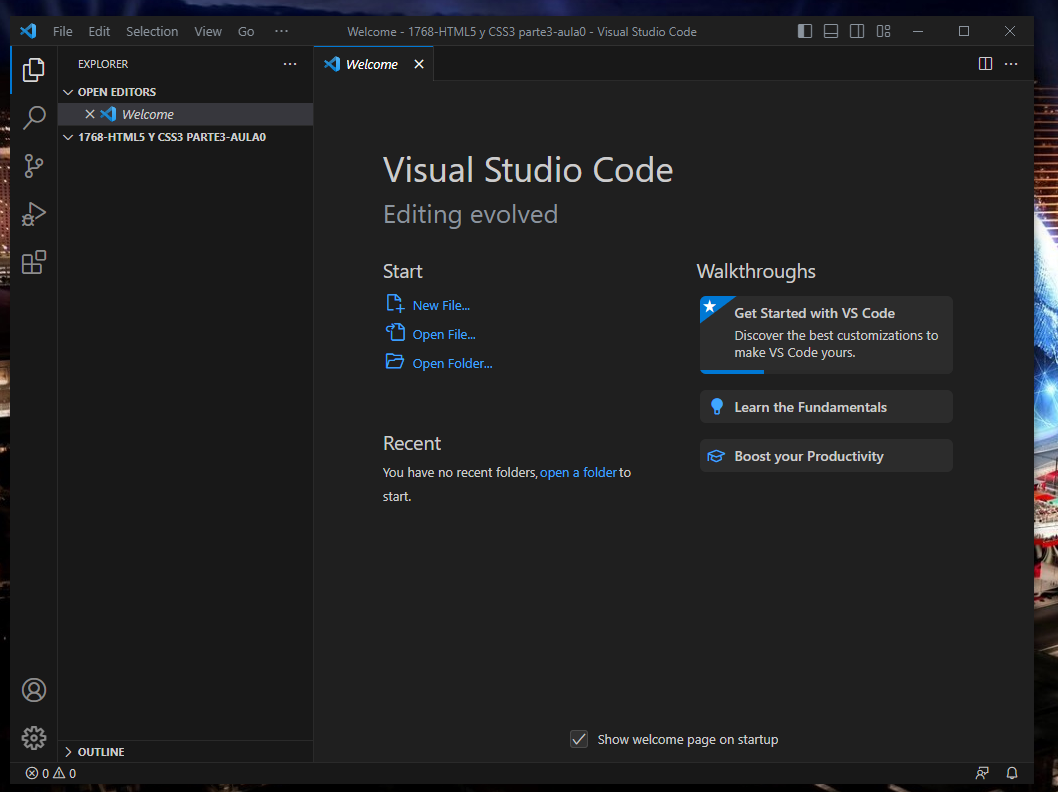Open Explorer Views and More Actions ellipsis
The height and width of the screenshot is (792, 1058).
pos(290,63)
